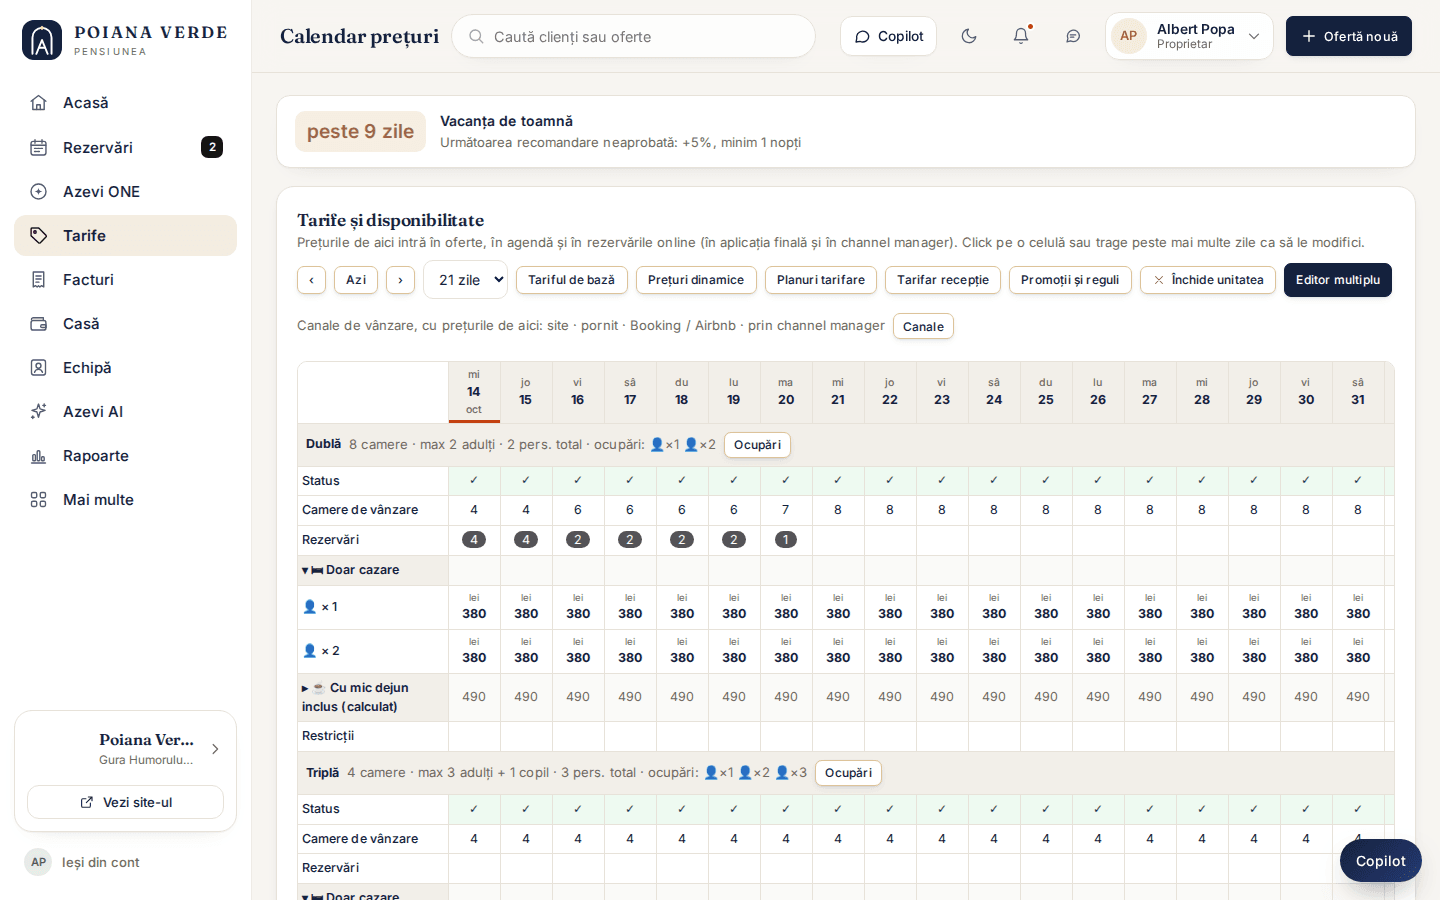Open the 21 zile range dropdown
Screen dimensions: 1440x900
point(465,280)
